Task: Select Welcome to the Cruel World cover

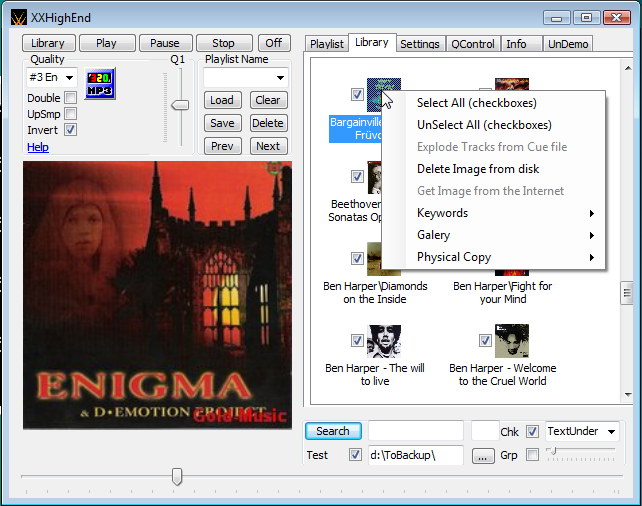Action: pos(512,341)
